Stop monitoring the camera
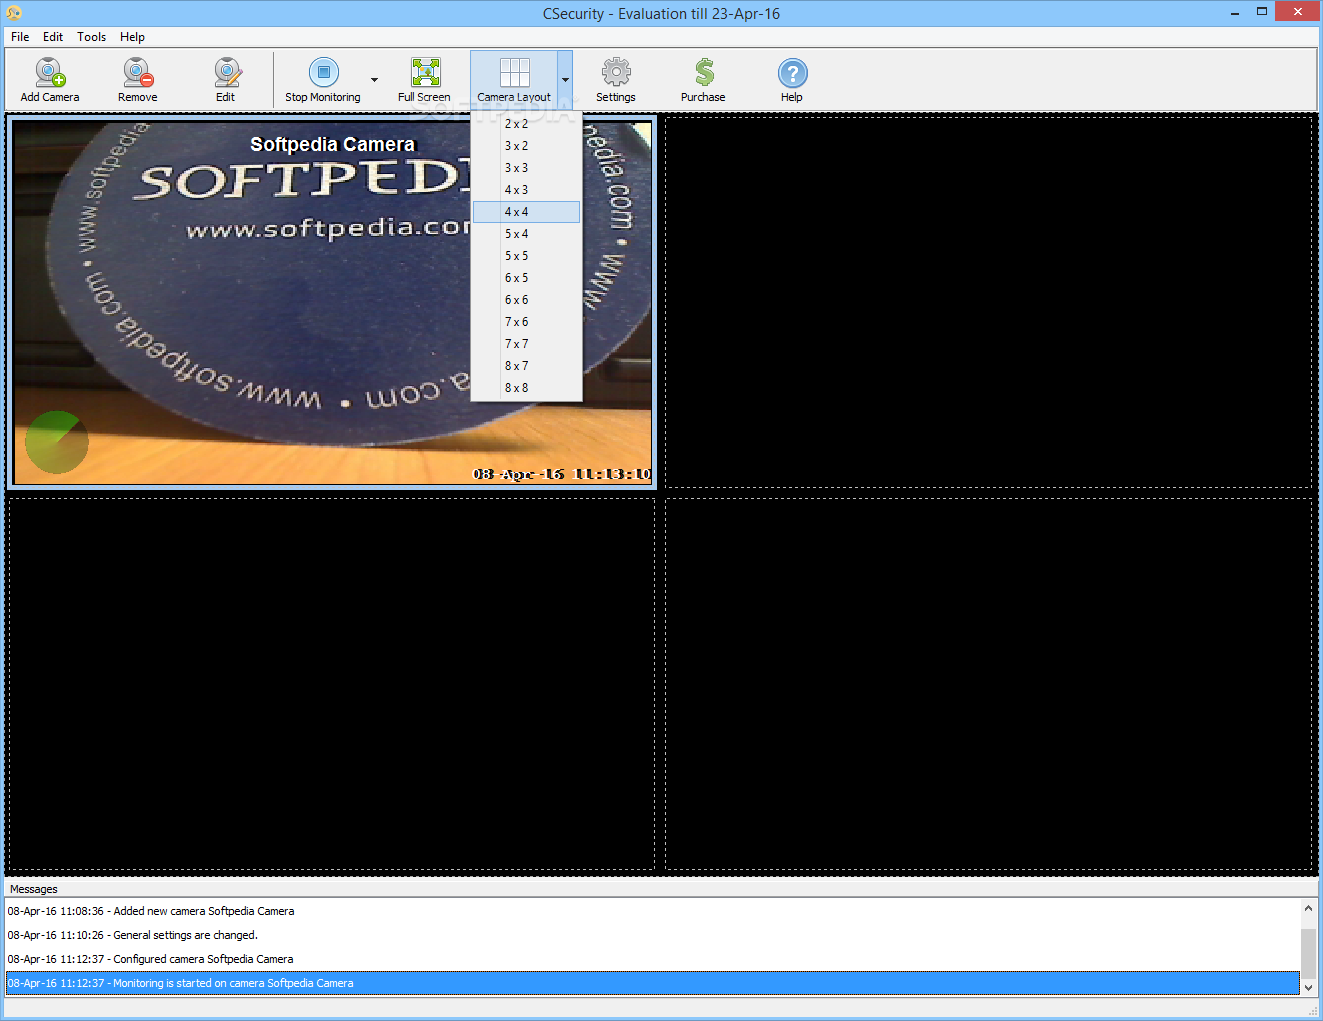The height and width of the screenshot is (1021, 1323). pos(323,80)
